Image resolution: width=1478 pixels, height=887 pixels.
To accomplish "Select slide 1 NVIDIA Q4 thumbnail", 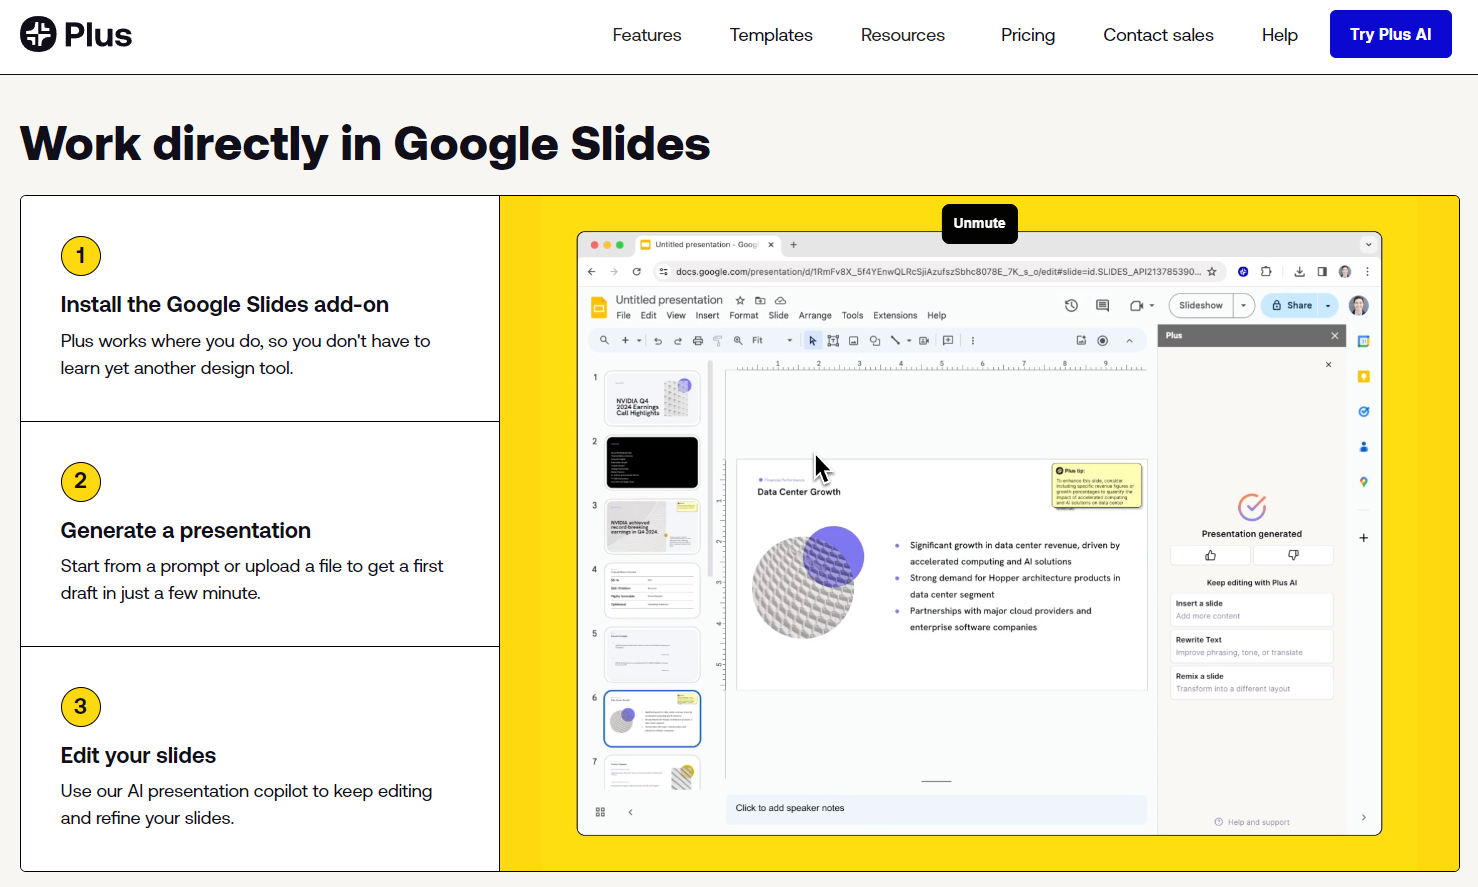I will click(652, 398).
